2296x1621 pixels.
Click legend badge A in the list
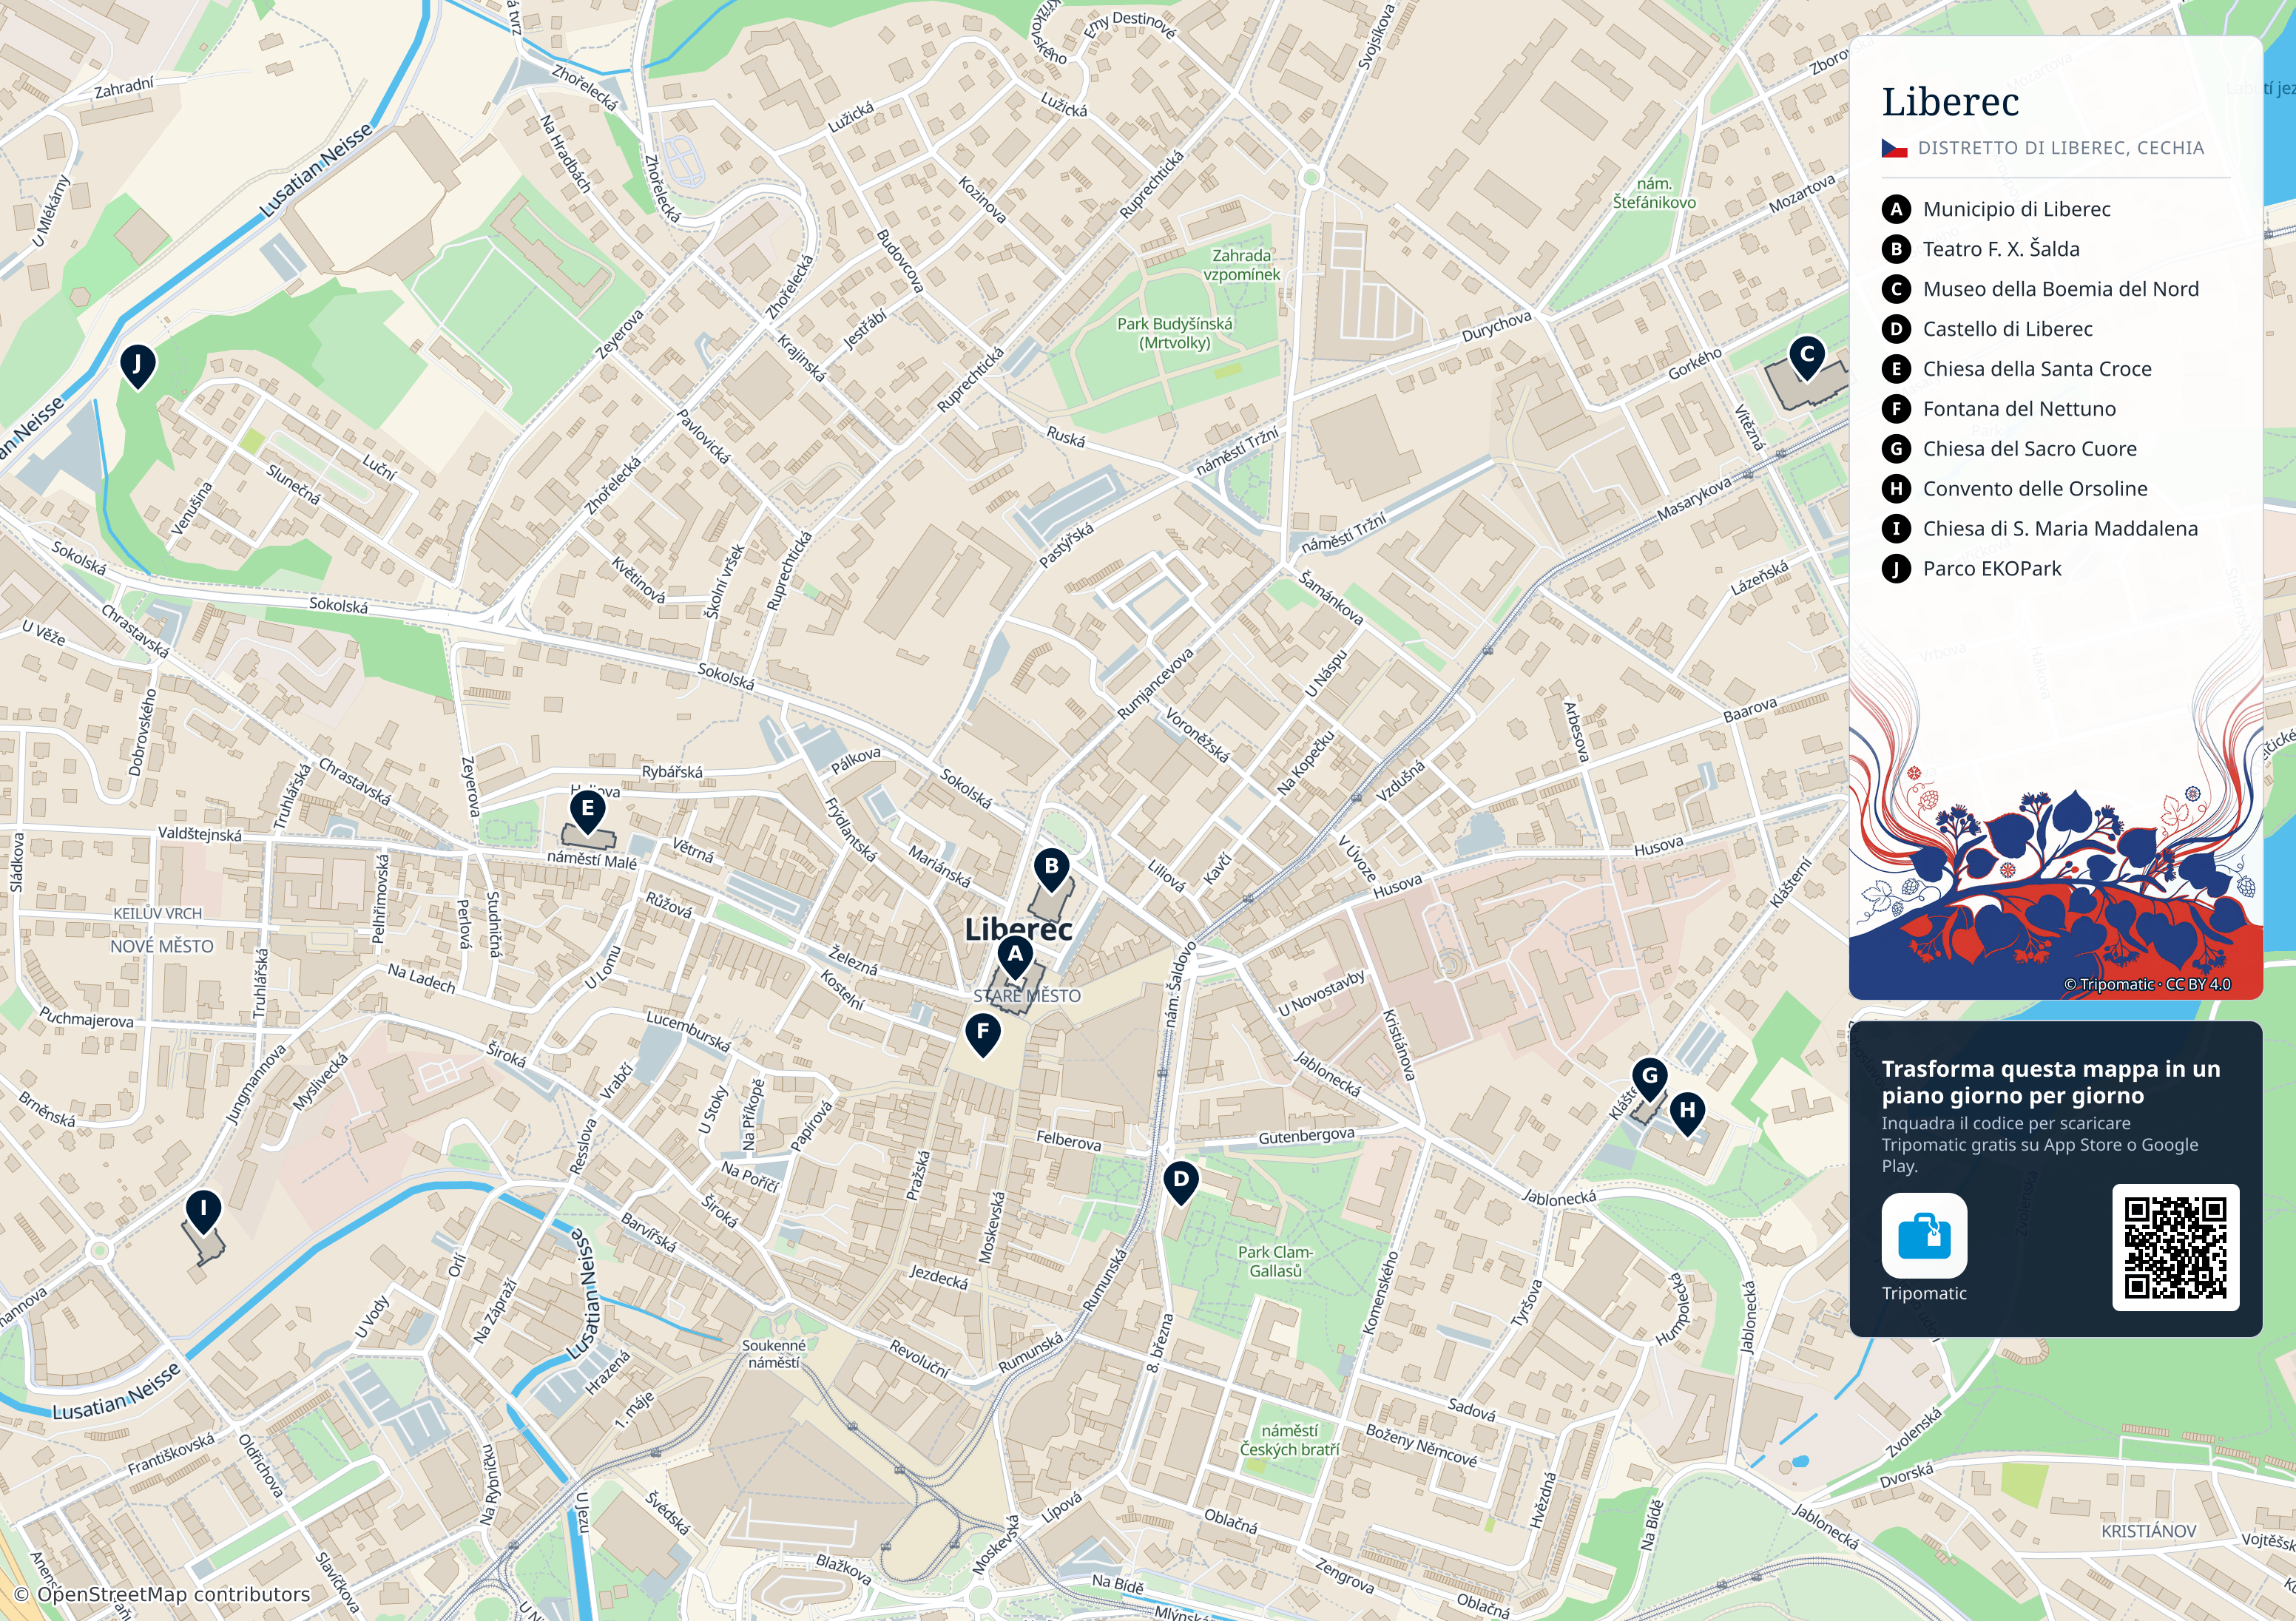(x=1896, y=209)
